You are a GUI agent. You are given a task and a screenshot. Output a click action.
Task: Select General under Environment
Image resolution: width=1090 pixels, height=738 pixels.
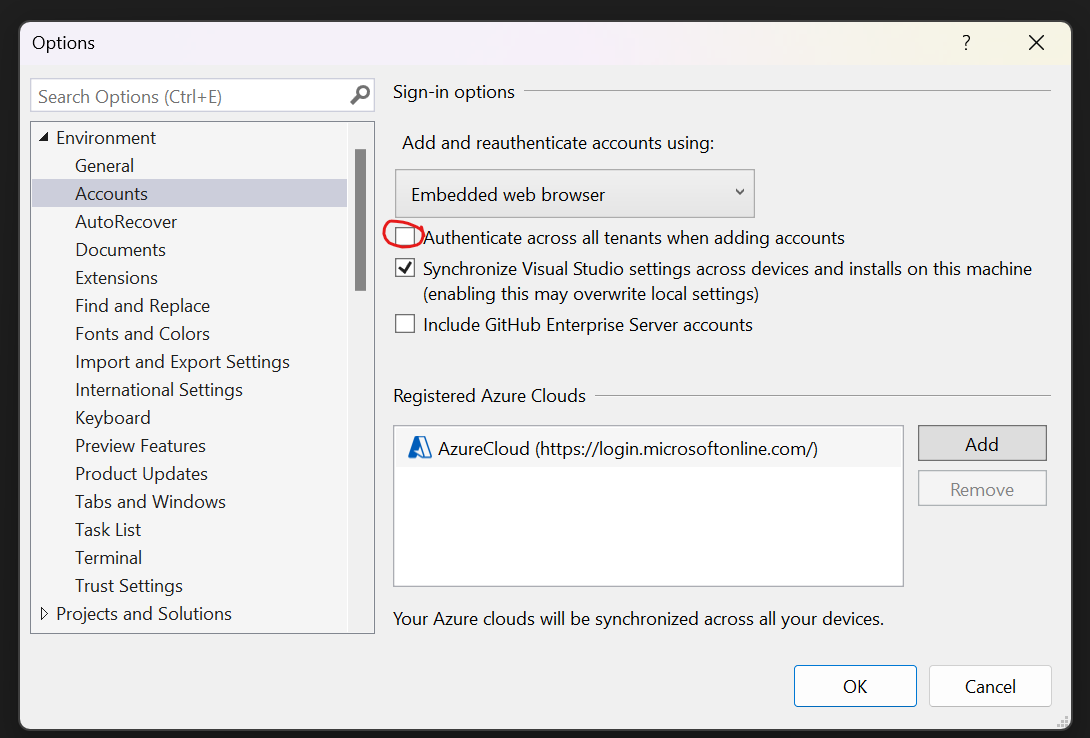click(x=104, y=166)
